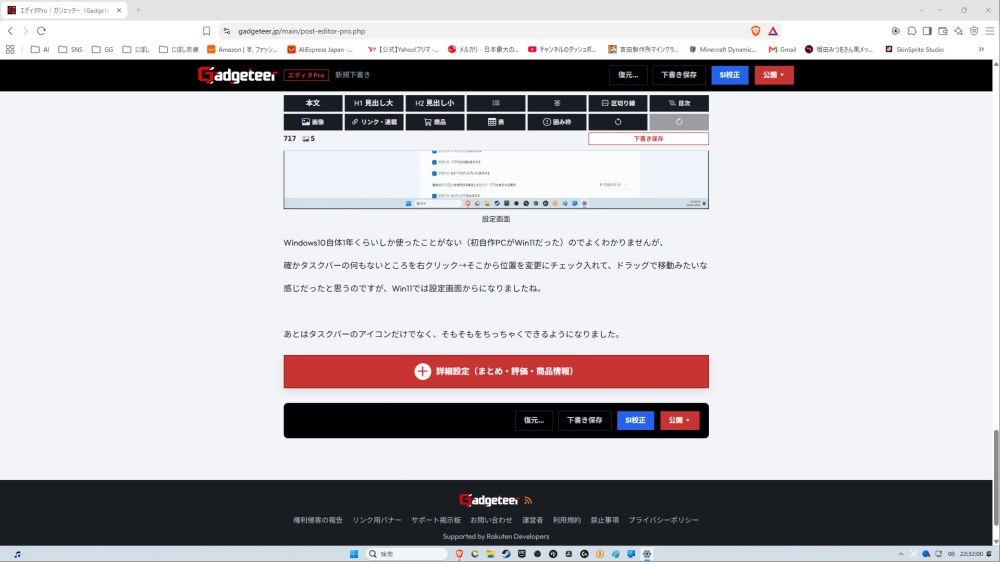
Task: Open the プライバシーポリシー footer link
Action: pos(663,520)
